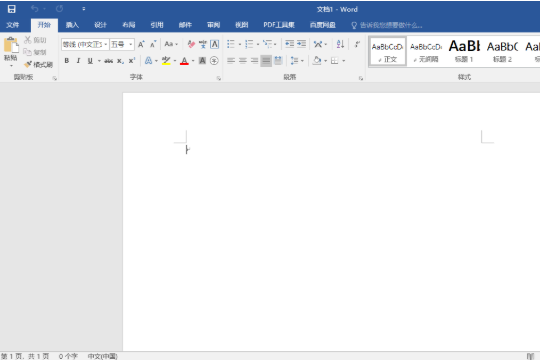Image resolution: width=540 pixels, height=360 pixels.
Task: Toggle Bold formatting
Action: click(67, 61)
